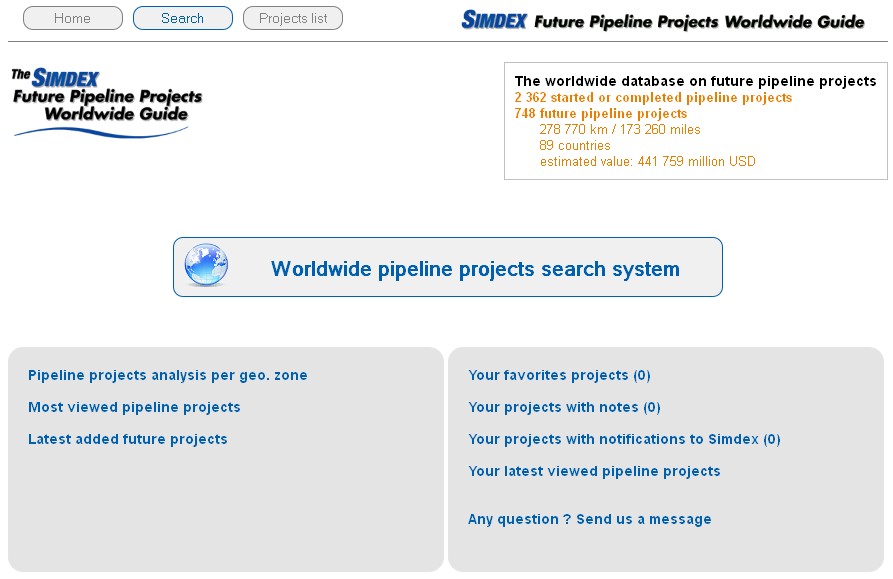Open the Projects list tab

293,18
